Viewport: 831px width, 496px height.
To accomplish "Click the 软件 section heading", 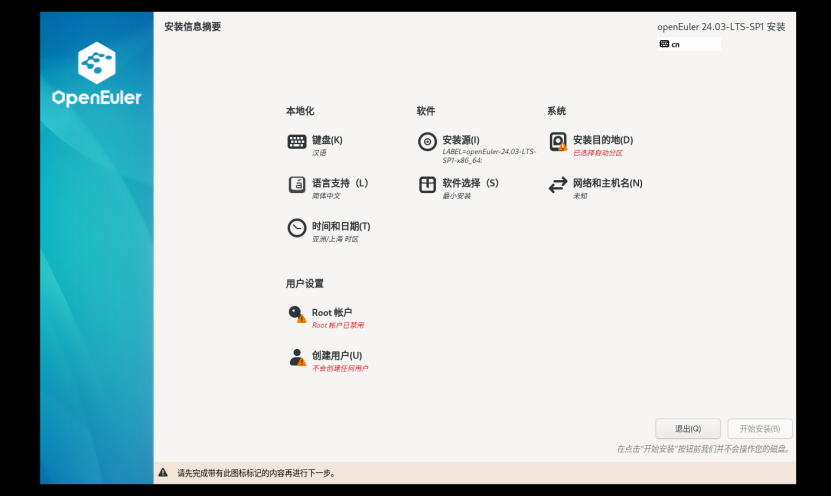I will coord(426,111).
